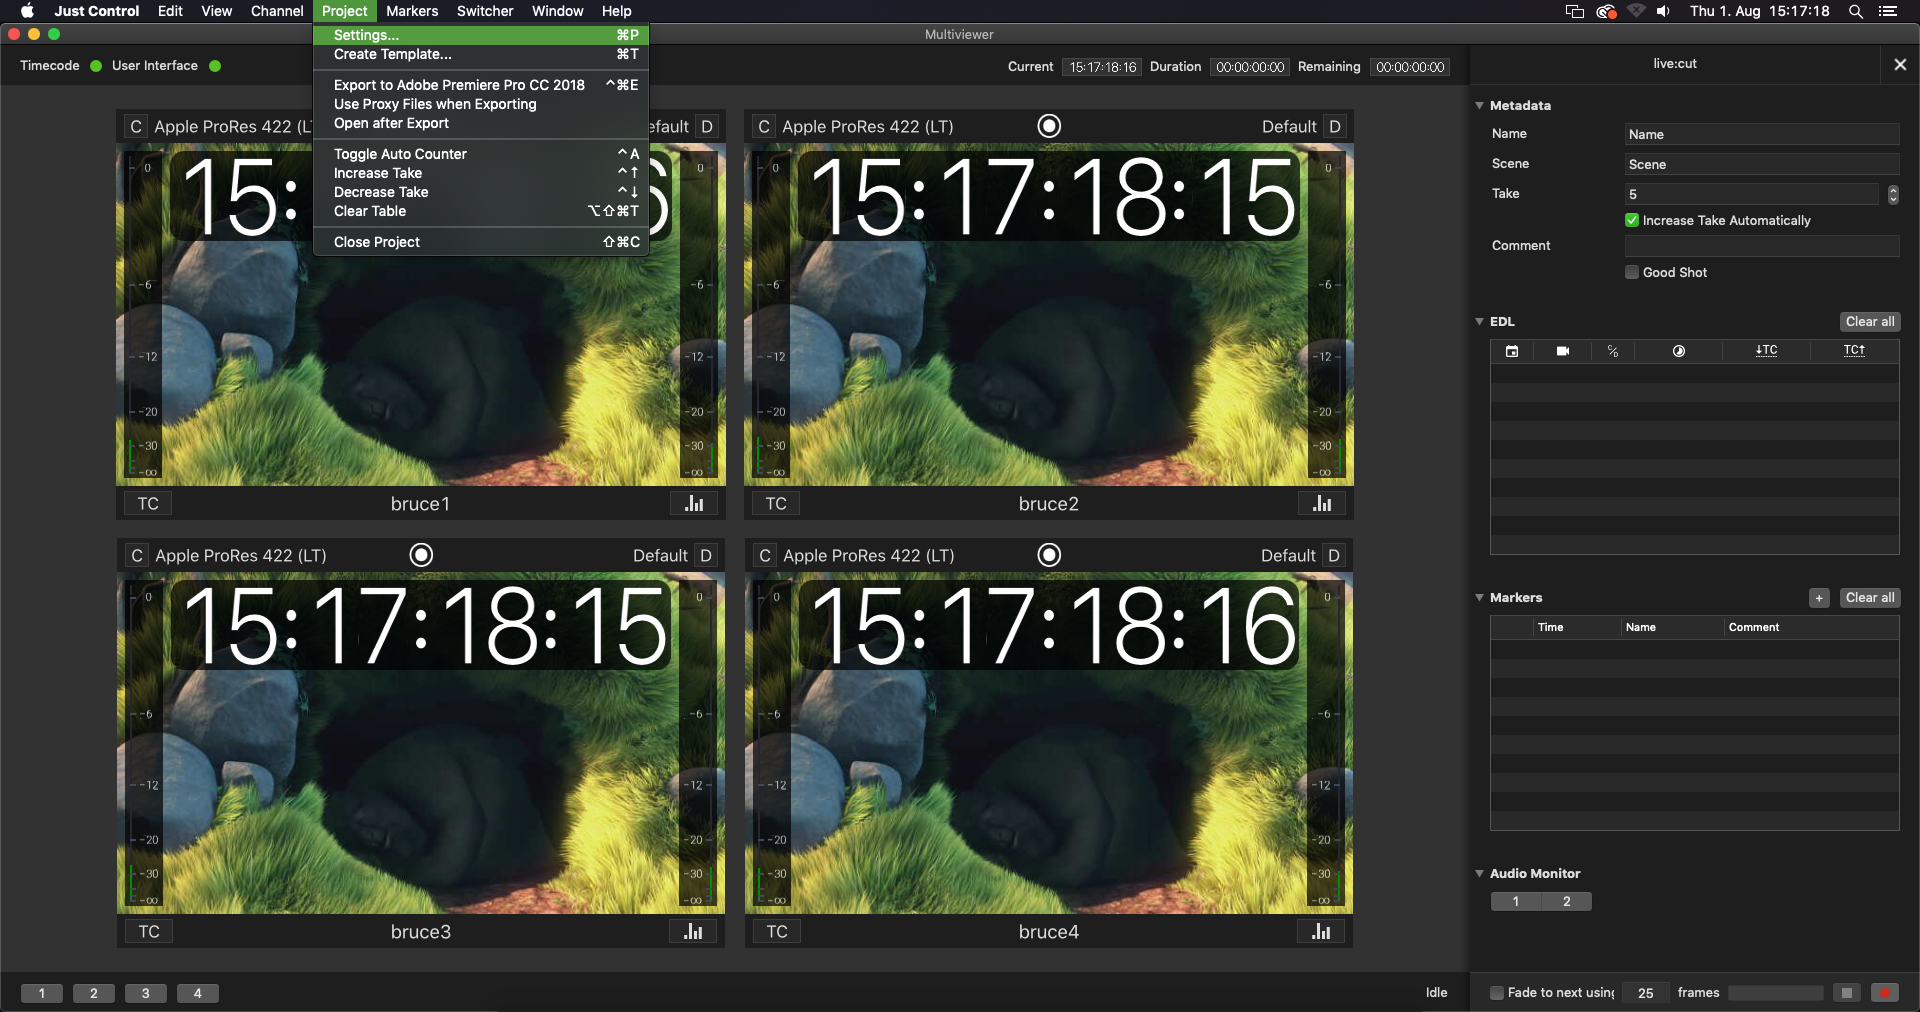The width and height of the screenshot is (1920, 1012).
Task: Add a new marker with the plus button
Action: click(x=1819, y=598)
